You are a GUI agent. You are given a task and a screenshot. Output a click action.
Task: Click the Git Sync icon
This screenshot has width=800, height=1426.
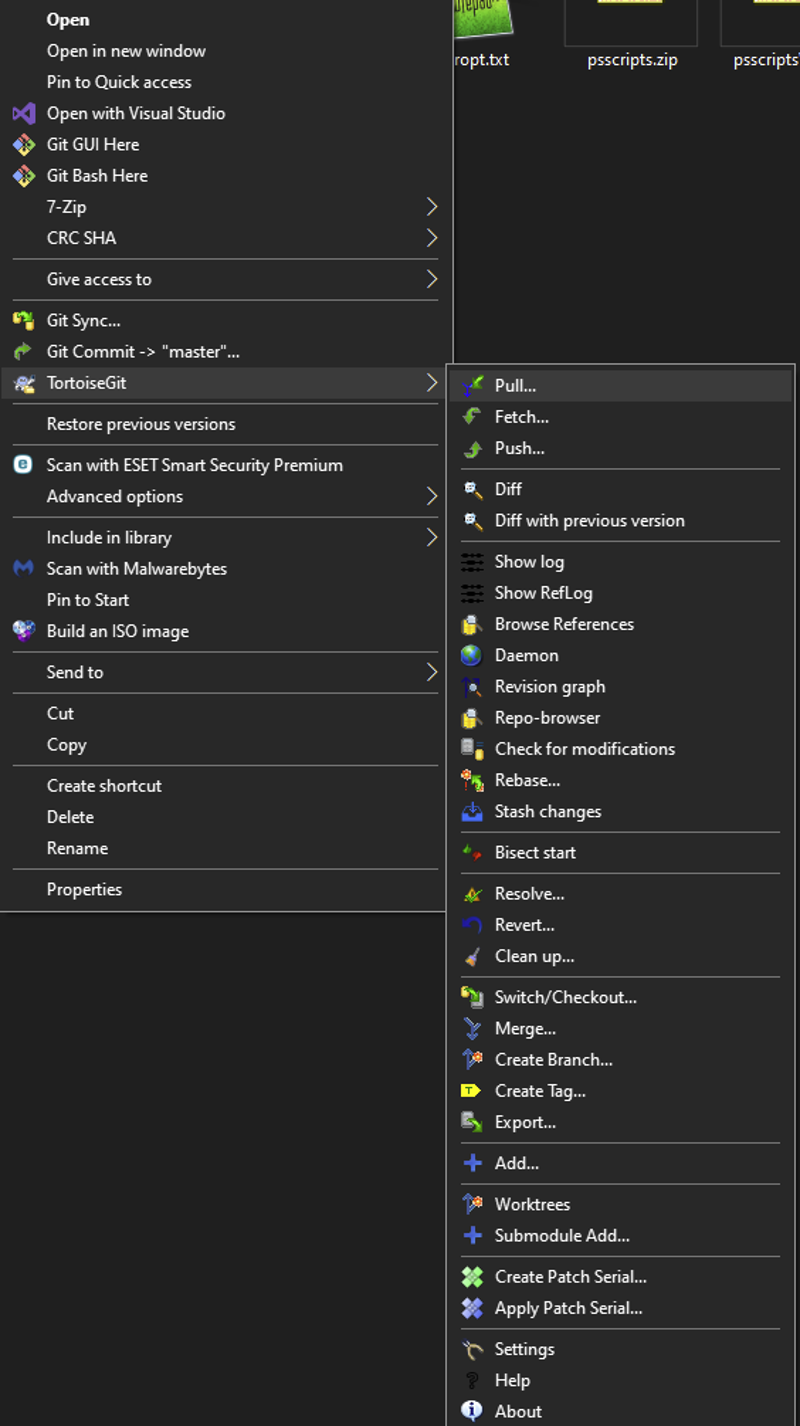tap(24, 320)
